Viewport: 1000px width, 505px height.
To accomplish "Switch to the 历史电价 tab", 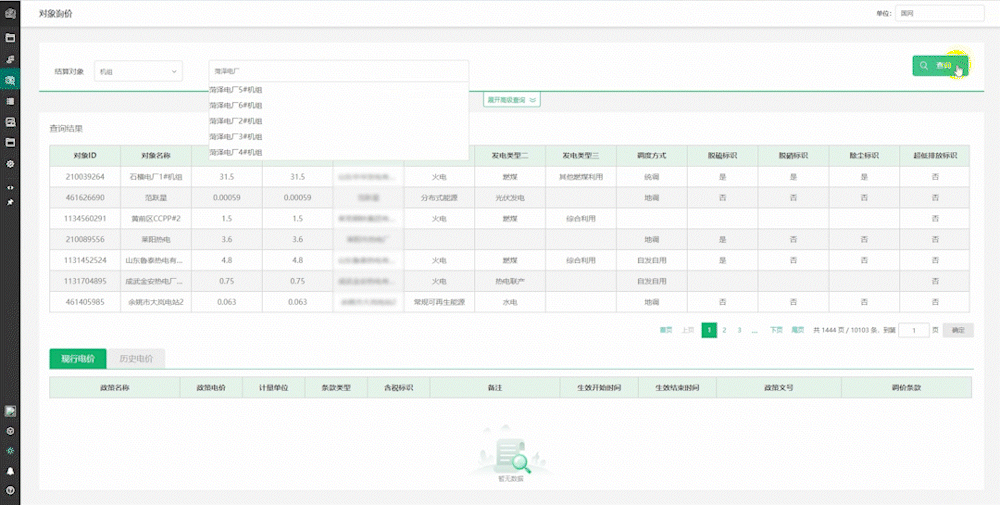I will click(135, 358).
